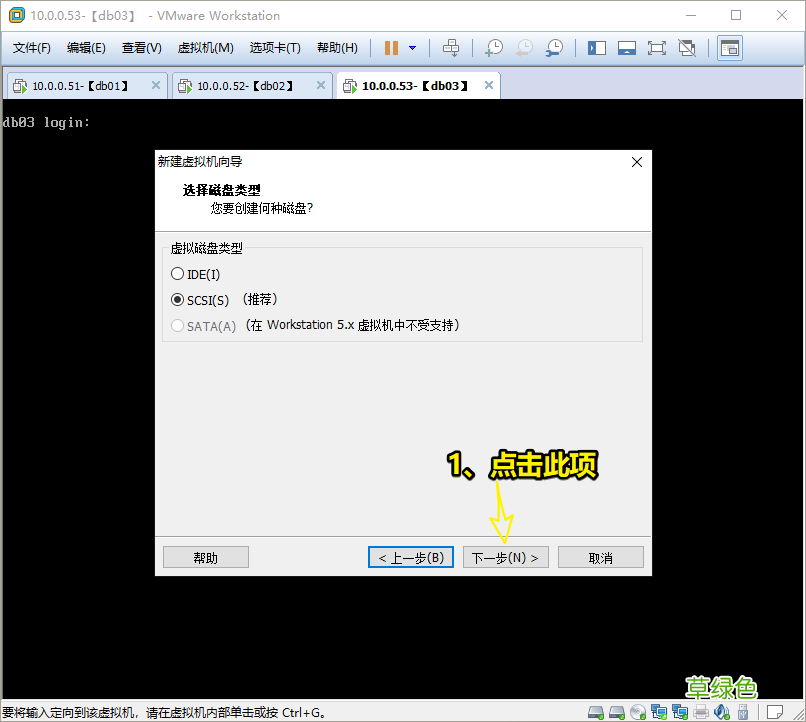Open the snapshot manager from the toolbar
806x722 pixels.
pyautogui.click(x=555, y=48)
